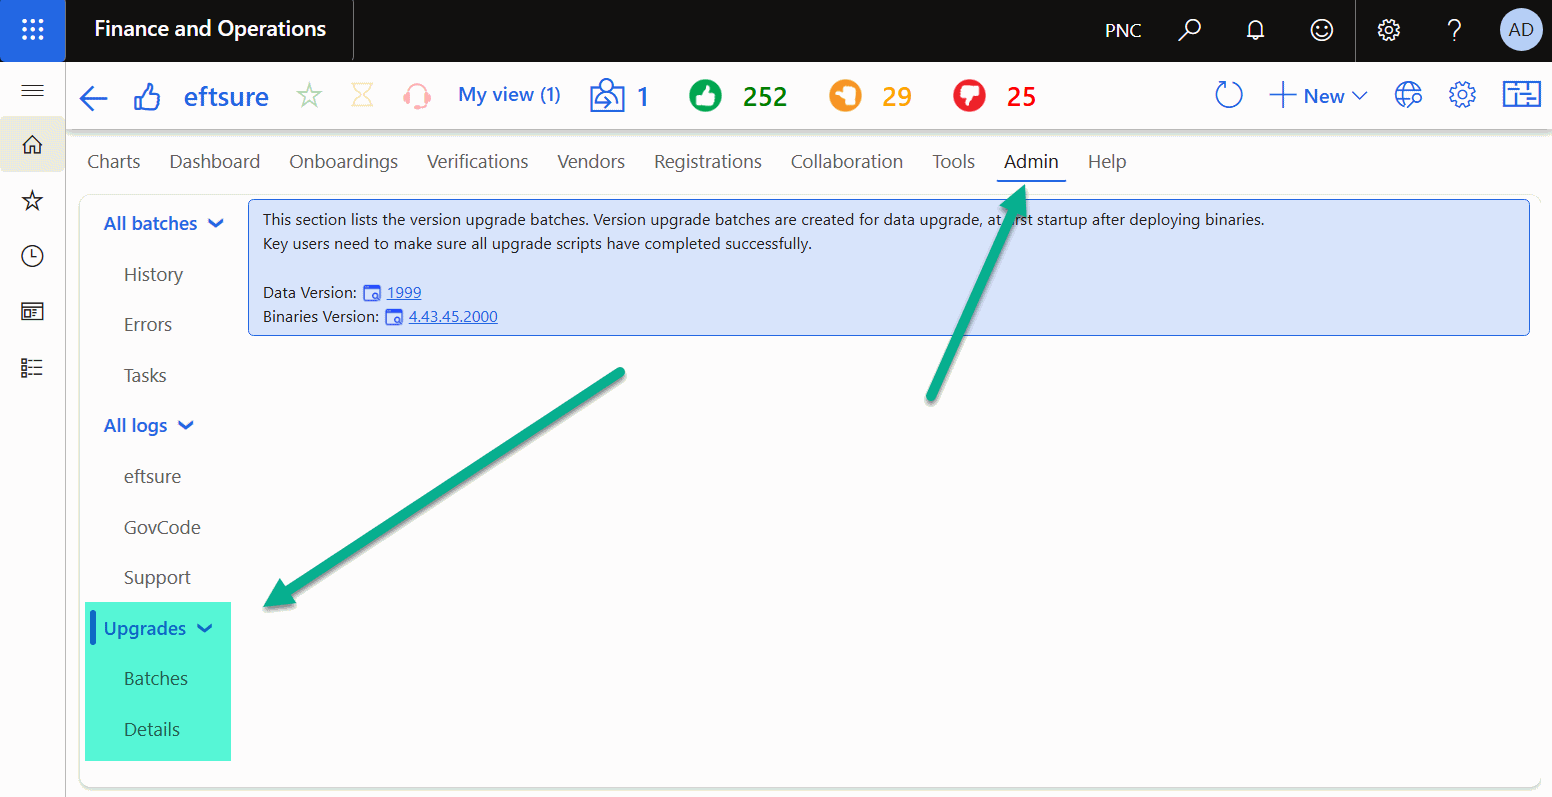The width and height of the screenshot is (1552, 797).
Task: Collapse the Upgrades section
Action: tap(205, 629)
